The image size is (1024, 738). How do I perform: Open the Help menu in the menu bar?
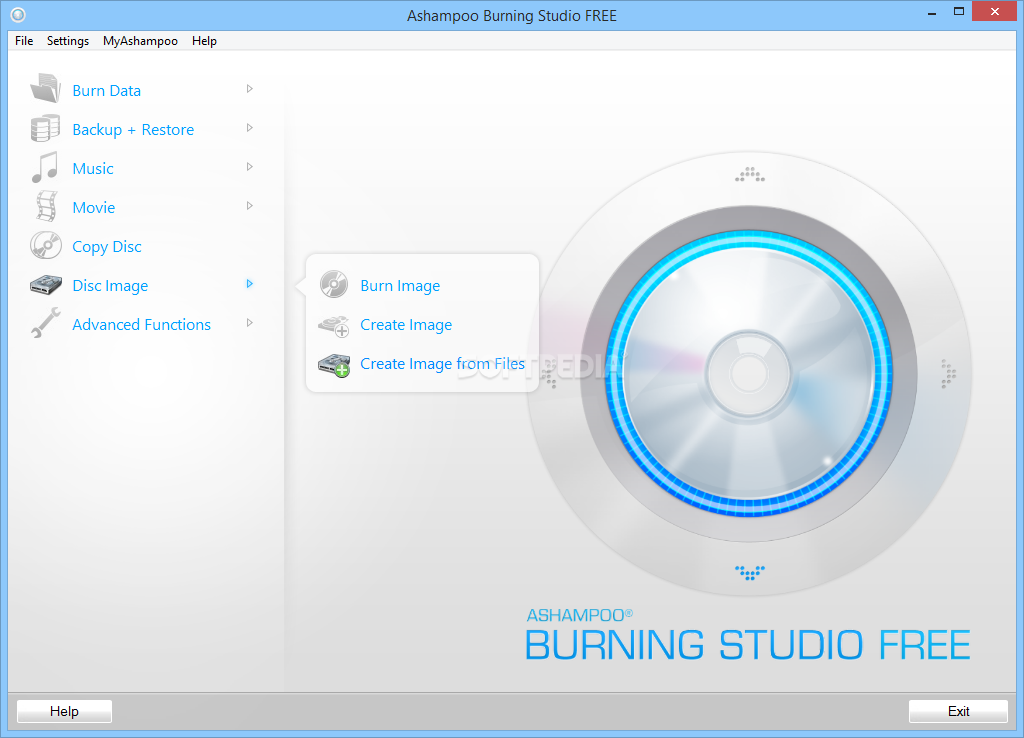(x=204, y=40)
